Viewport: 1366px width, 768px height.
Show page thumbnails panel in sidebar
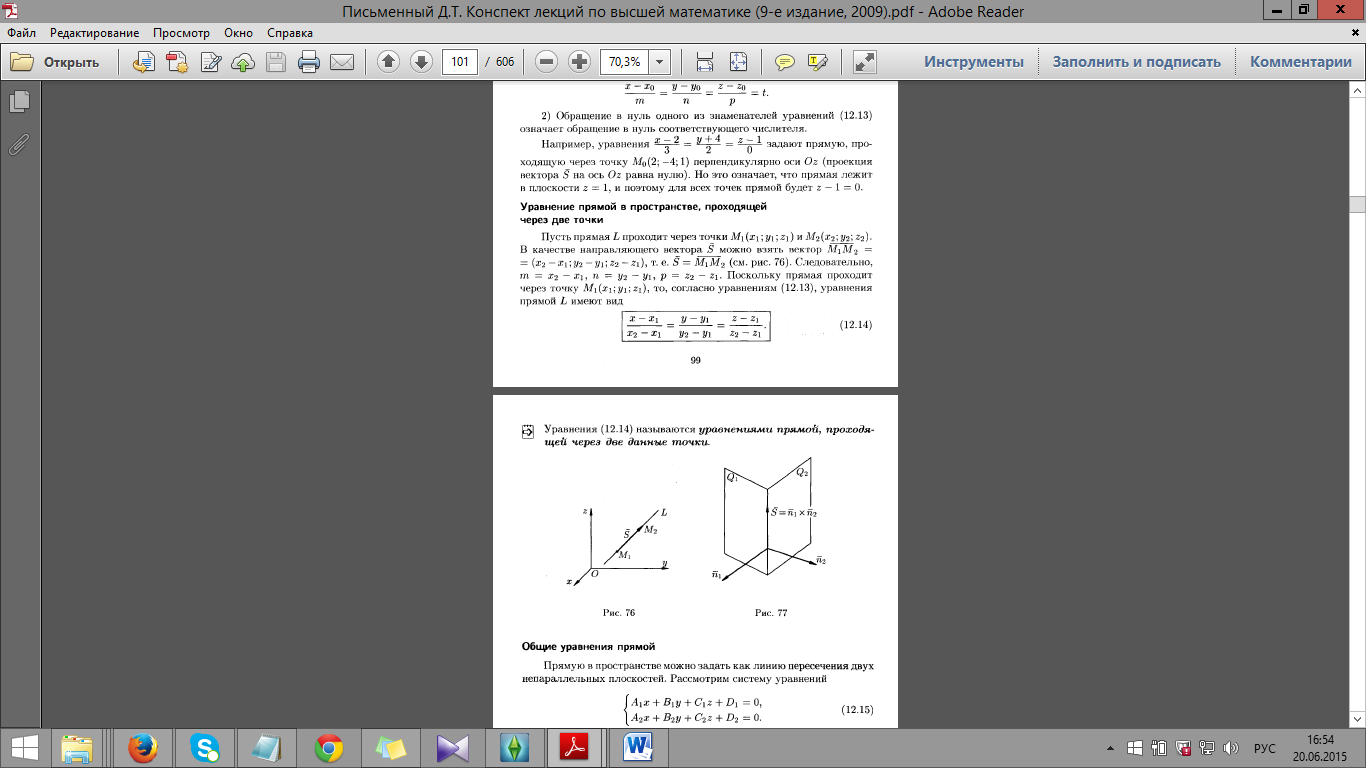(19, 101)
